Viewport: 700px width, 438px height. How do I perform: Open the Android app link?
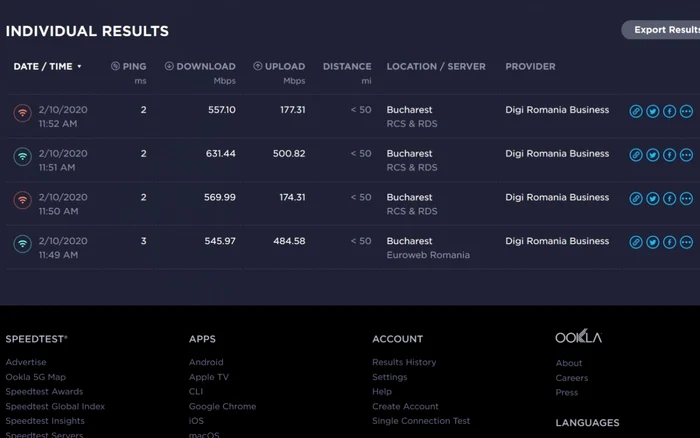(206, 362)
